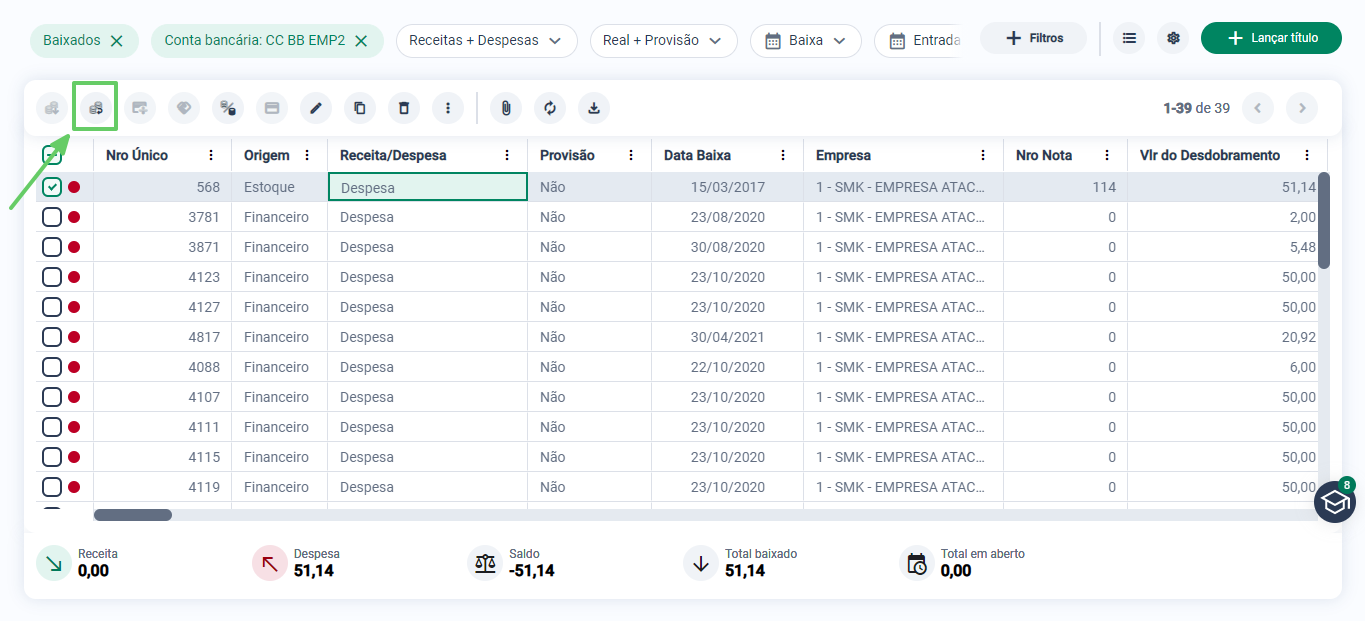1365x621 pixels.
Task: Check the checkbox for row 4123
Action: 52,277
